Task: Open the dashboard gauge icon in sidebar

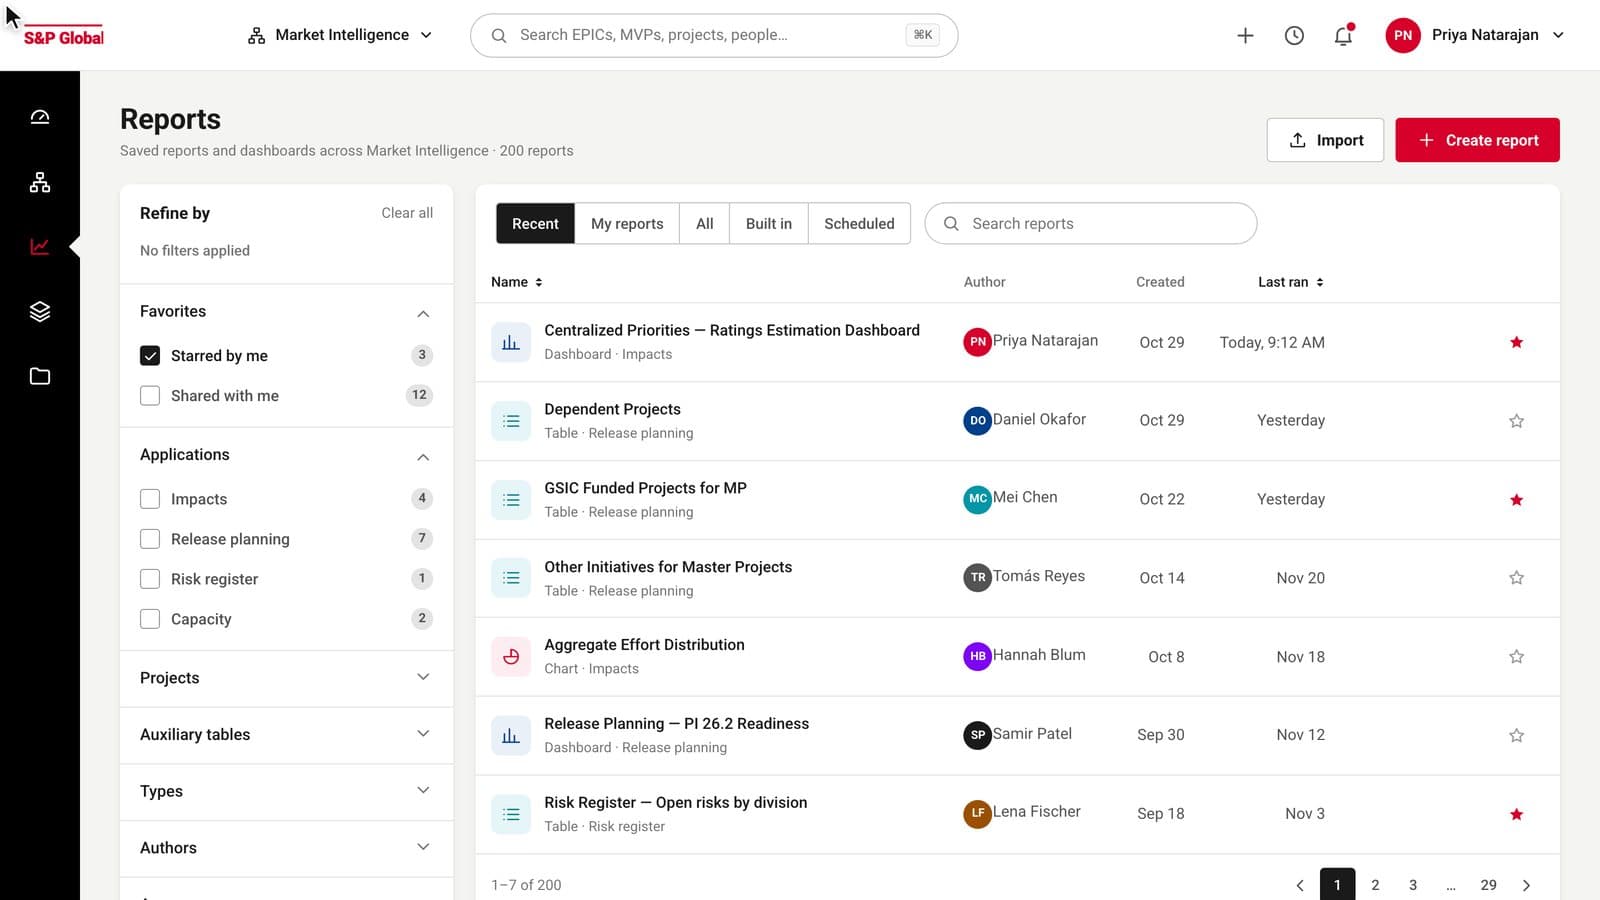Action: tap(40, 117)
